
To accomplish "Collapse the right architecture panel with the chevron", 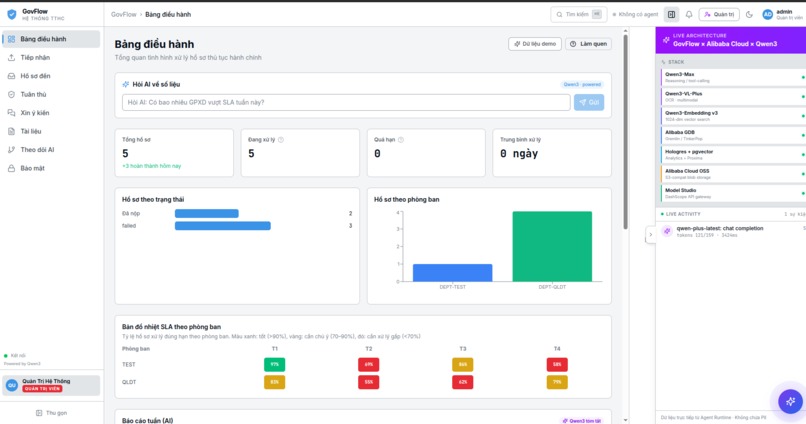I will click(x=650, y=235).
